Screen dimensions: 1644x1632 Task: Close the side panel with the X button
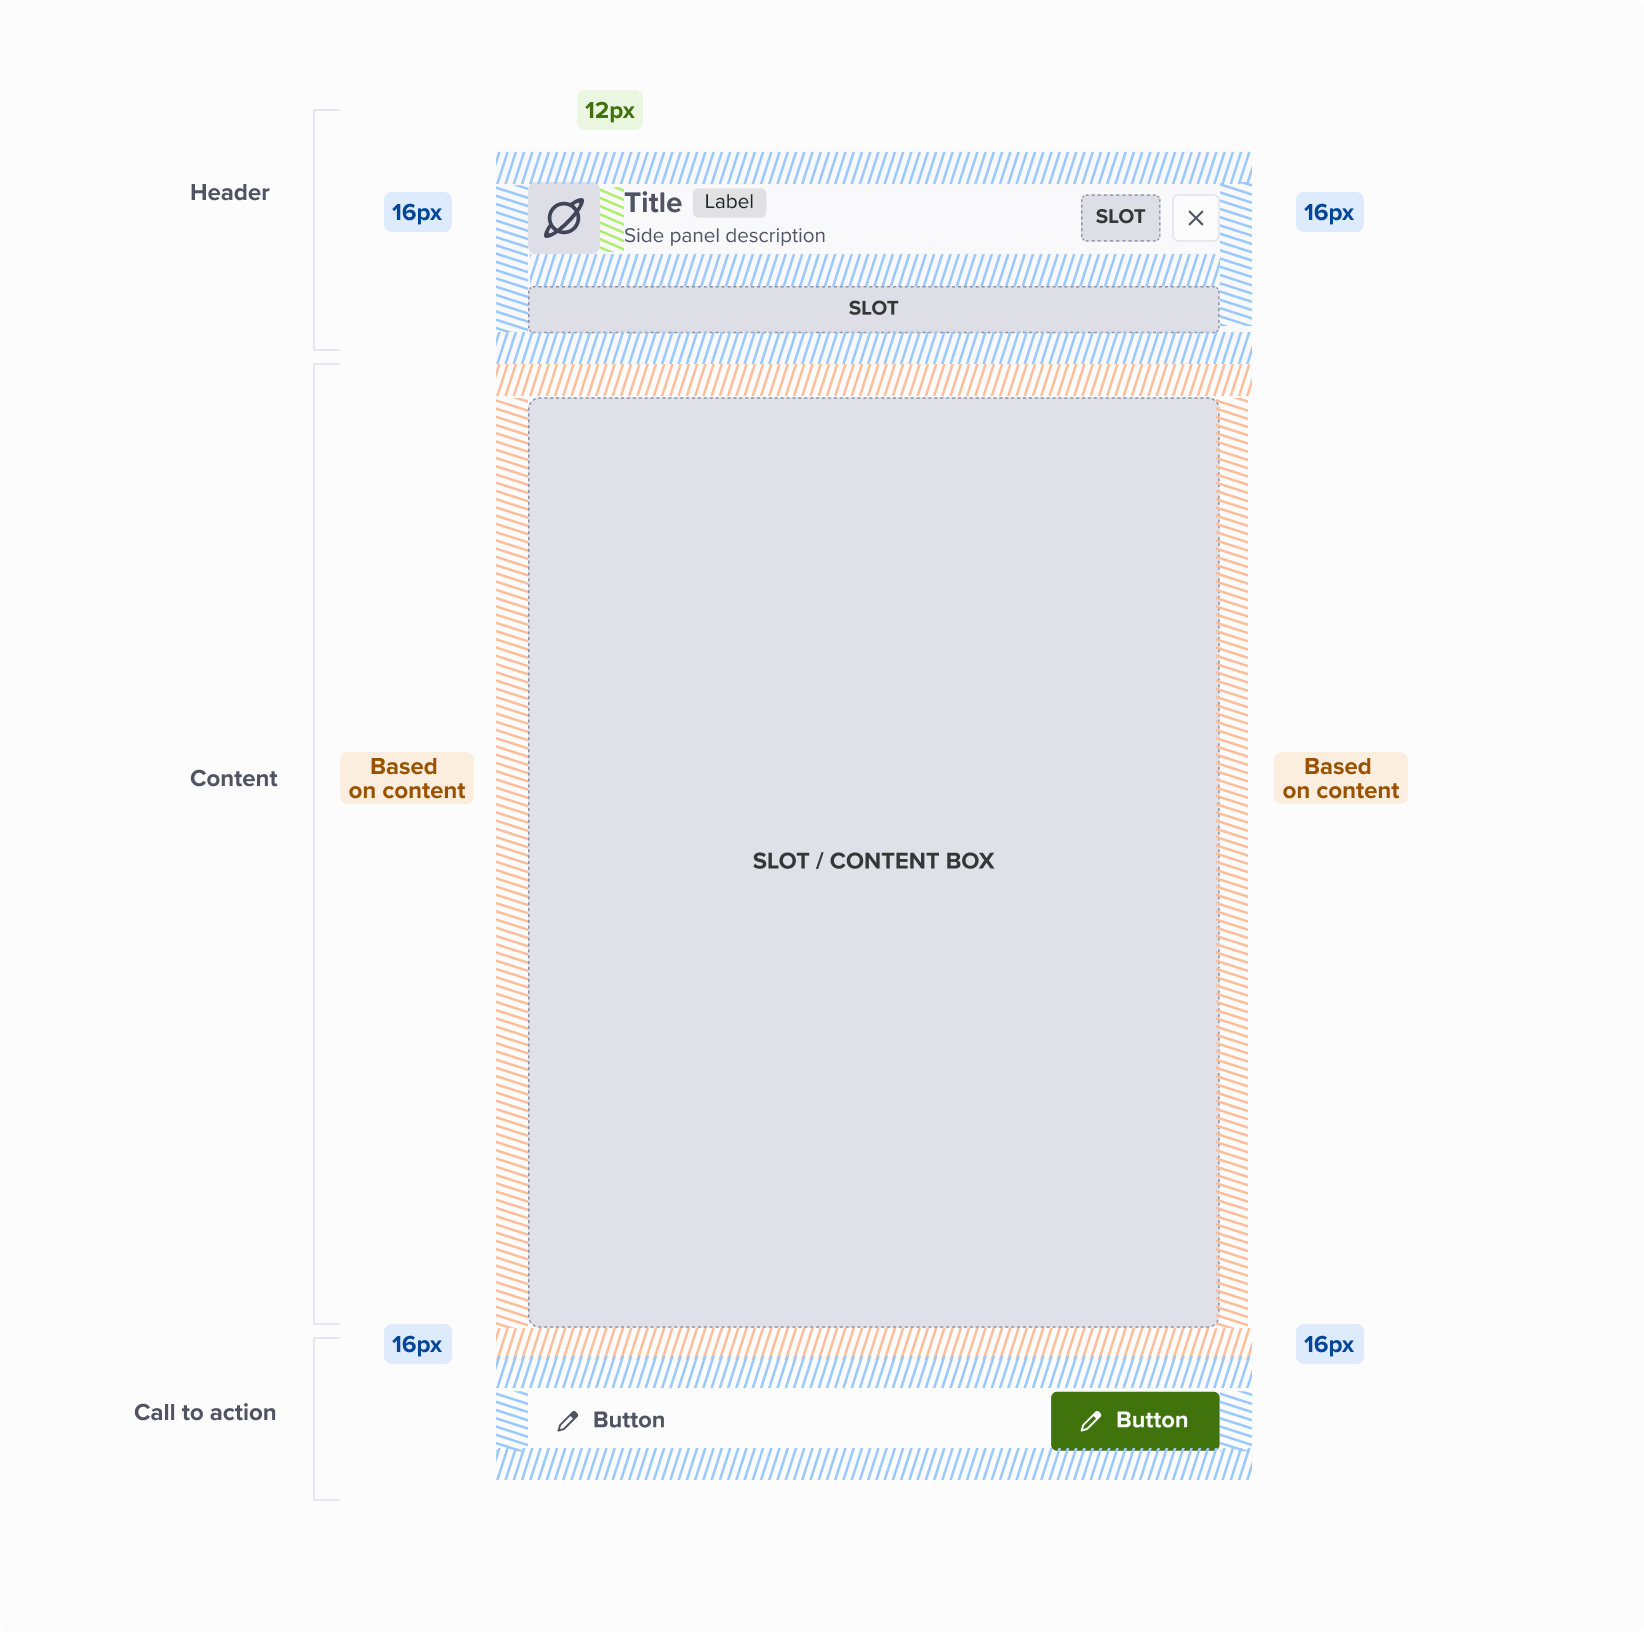[x=1195, y=218]
